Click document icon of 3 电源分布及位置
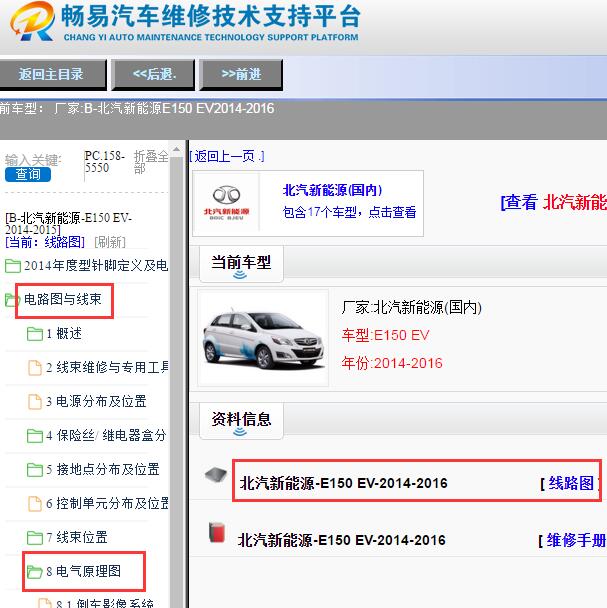The image size is (607, 608). click(x=35, y=402)
